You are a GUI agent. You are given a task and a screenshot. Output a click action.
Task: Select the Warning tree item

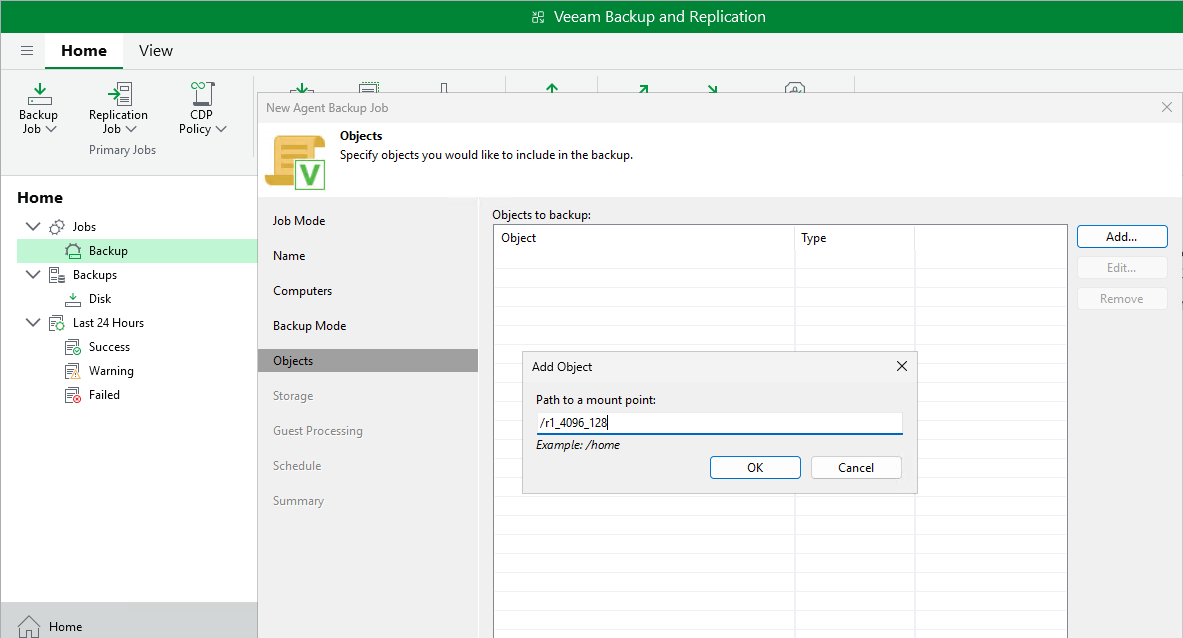pos(111,371)
